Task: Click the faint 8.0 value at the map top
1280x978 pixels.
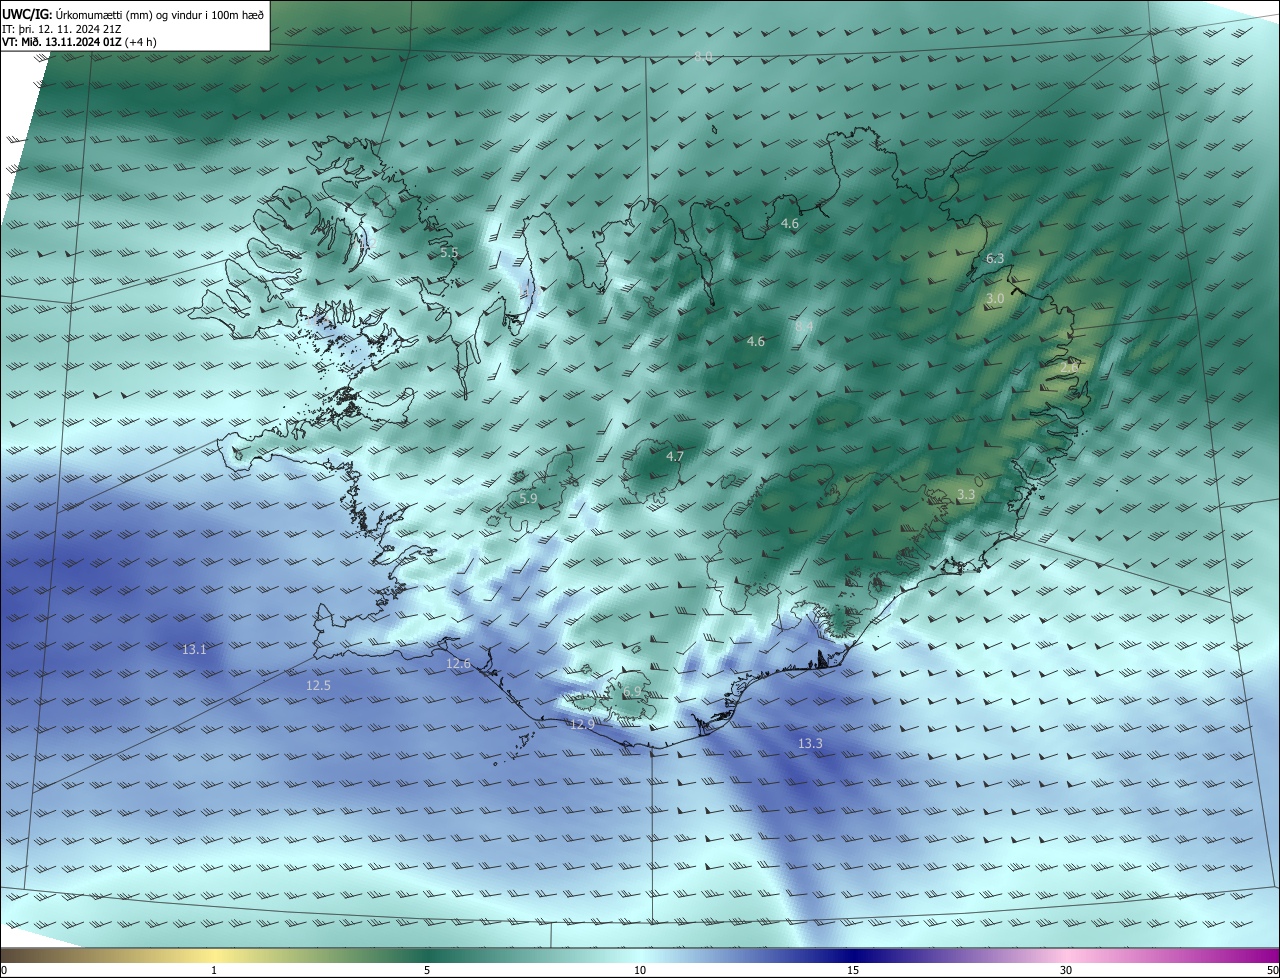Action: click(703, 57)
